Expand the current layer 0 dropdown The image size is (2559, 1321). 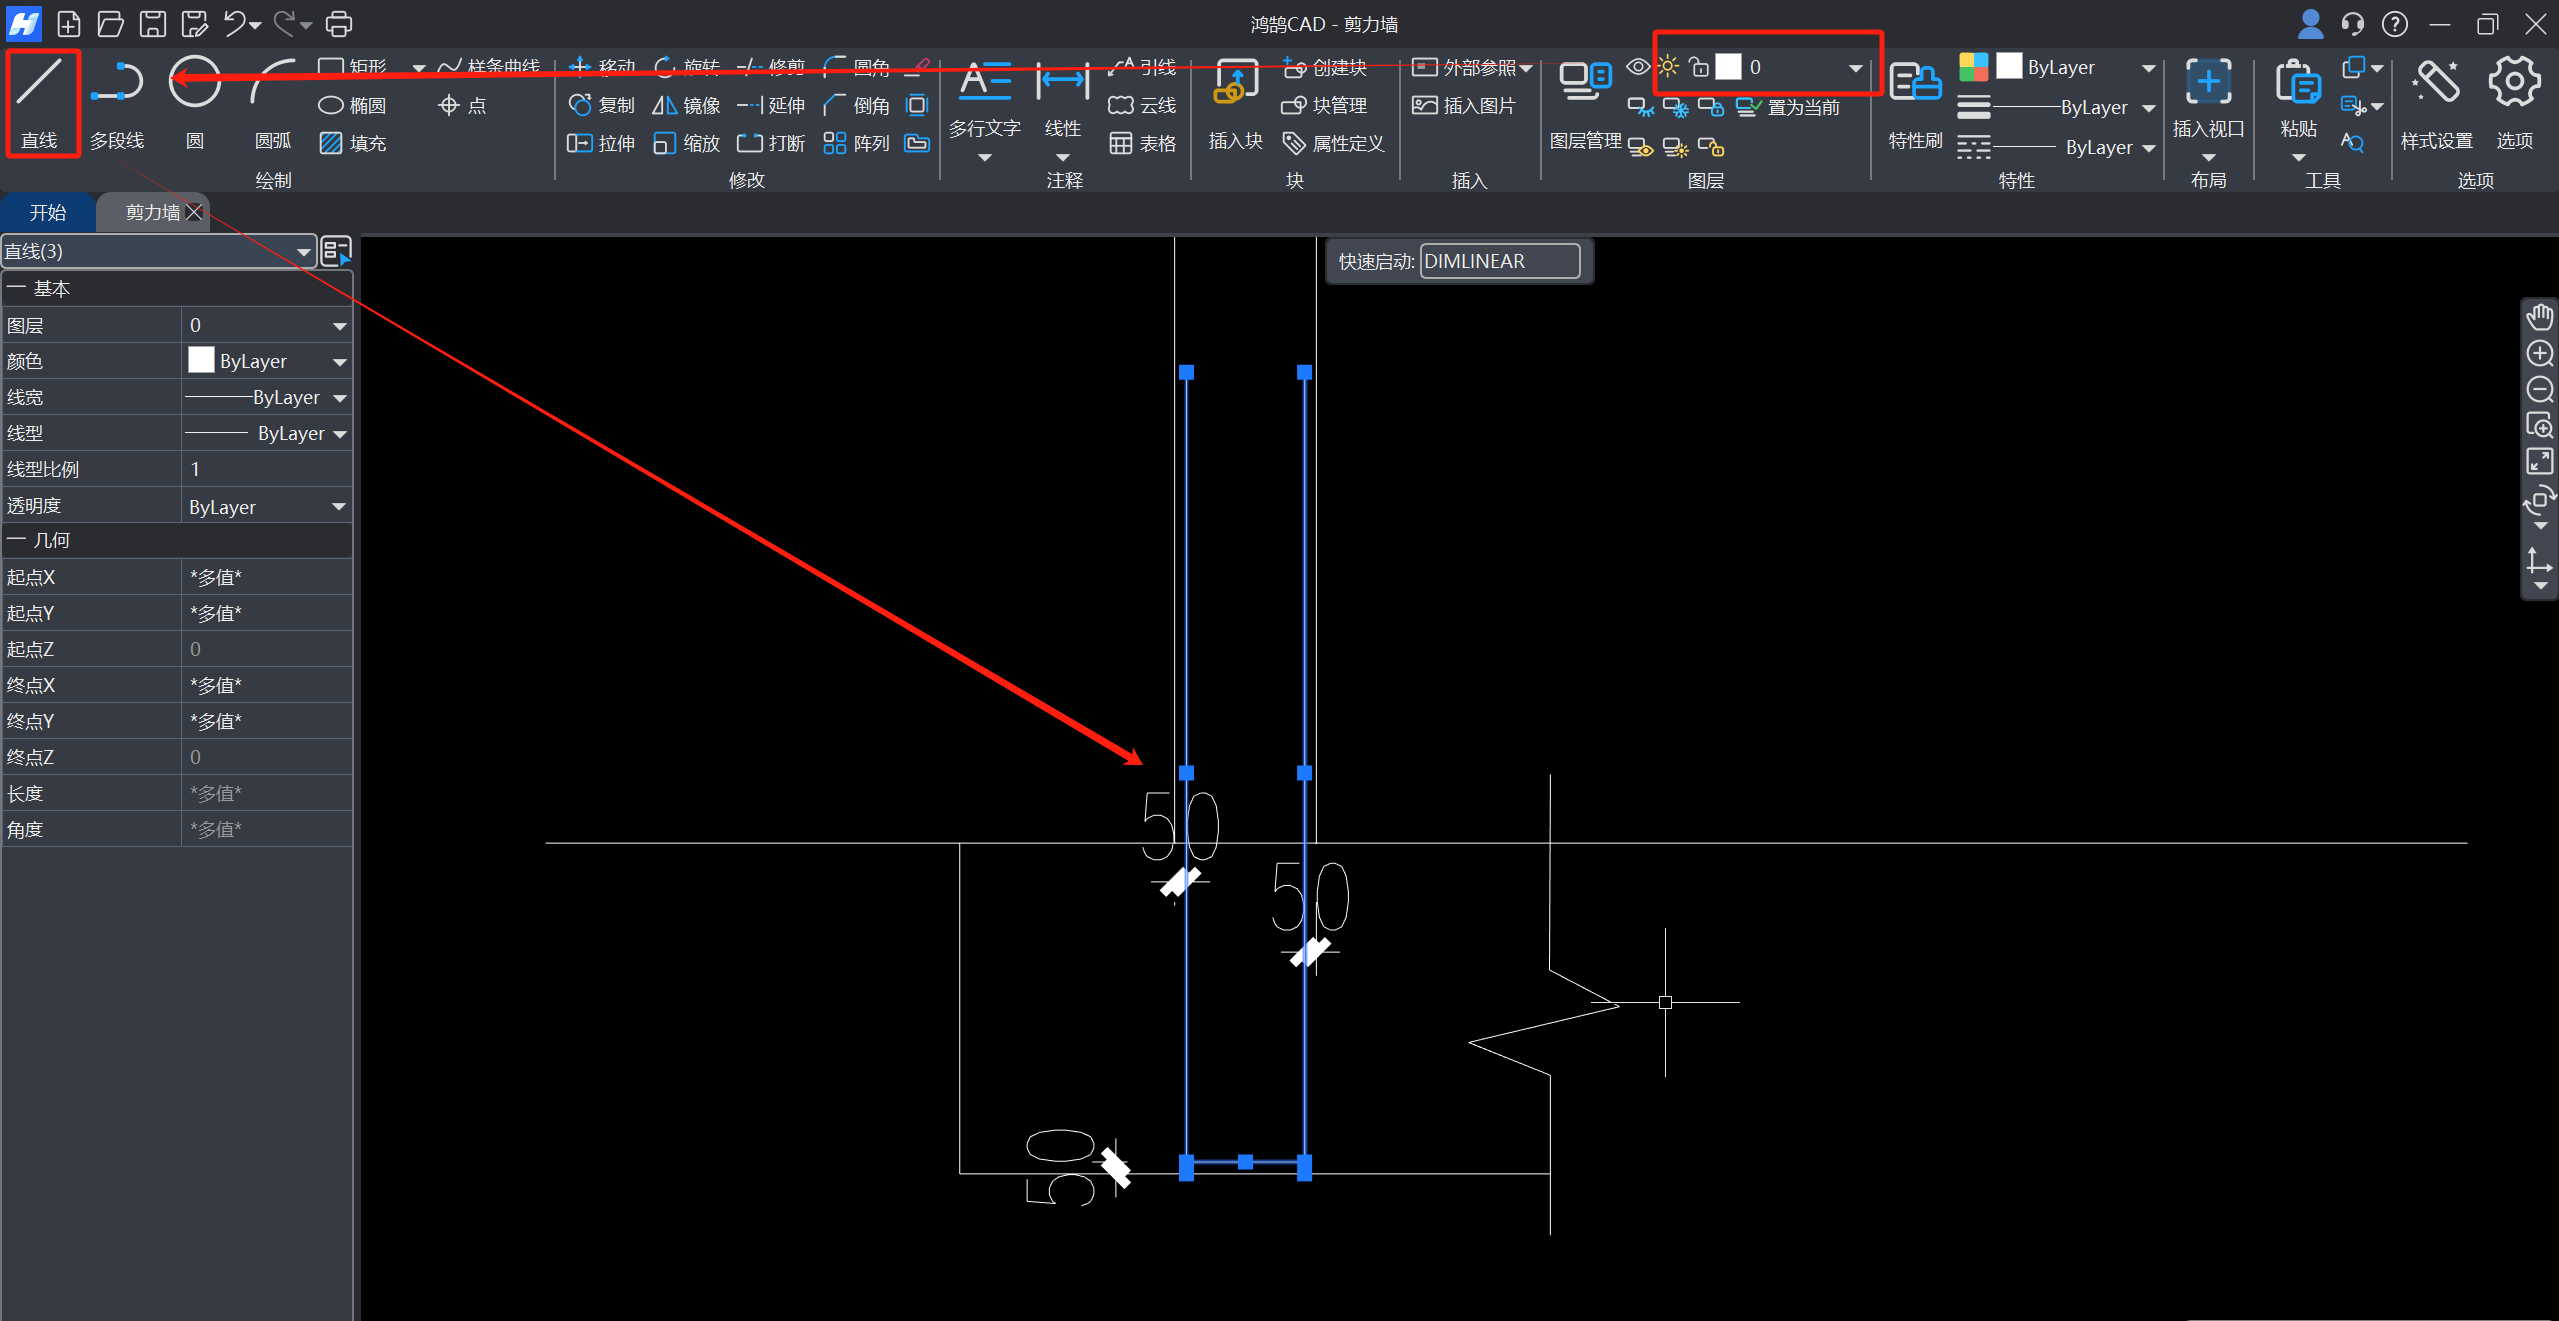[1855, 68]
